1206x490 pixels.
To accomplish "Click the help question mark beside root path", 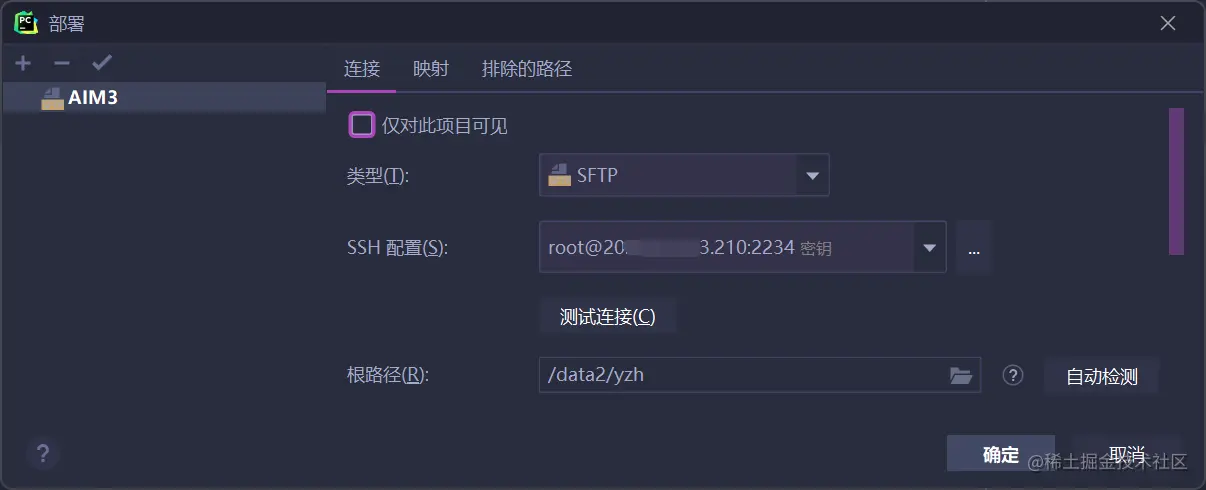I will (1014, 376).
